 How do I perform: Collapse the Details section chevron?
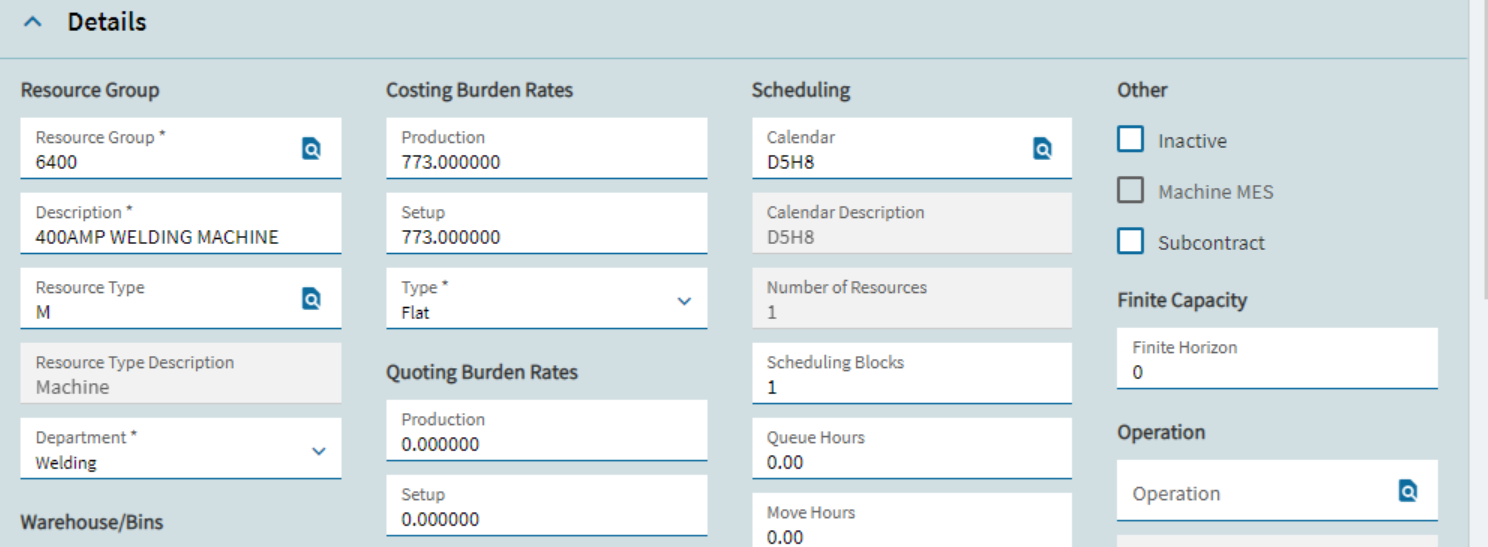tap(34, 22)
